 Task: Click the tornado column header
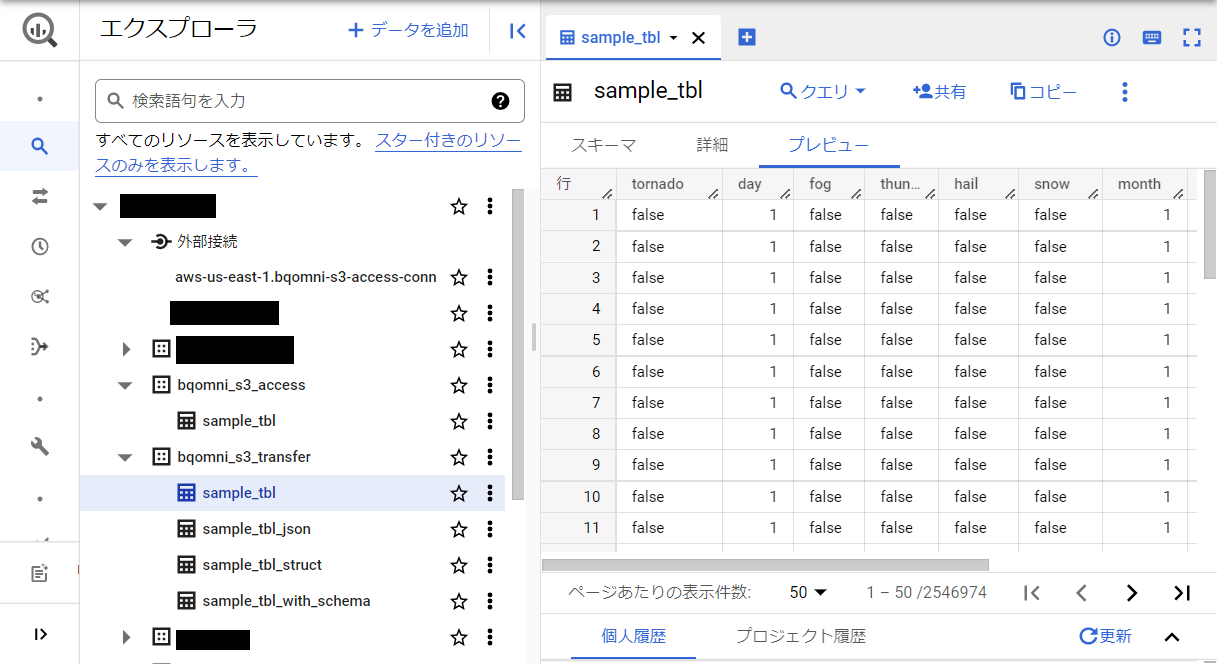(669, 184)
